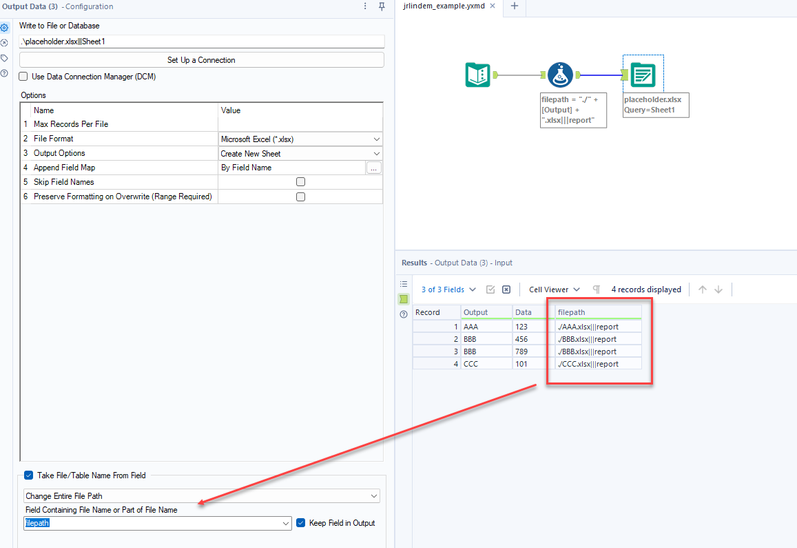Open Append Field Map ellipsis button
The width and height of the screenshot is (797, 548).
pyautogui.click(x=374, y=168)
